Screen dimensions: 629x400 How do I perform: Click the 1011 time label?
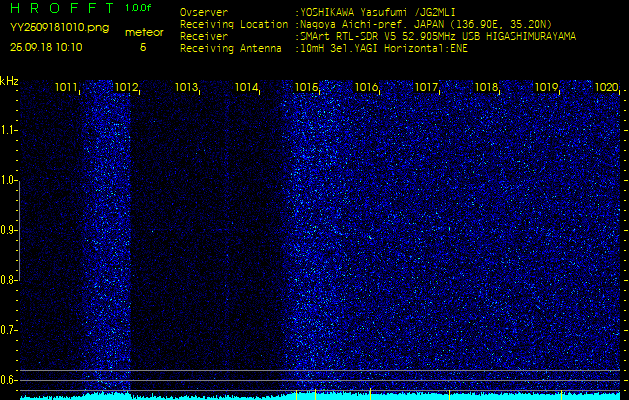[x=66, y=87]
